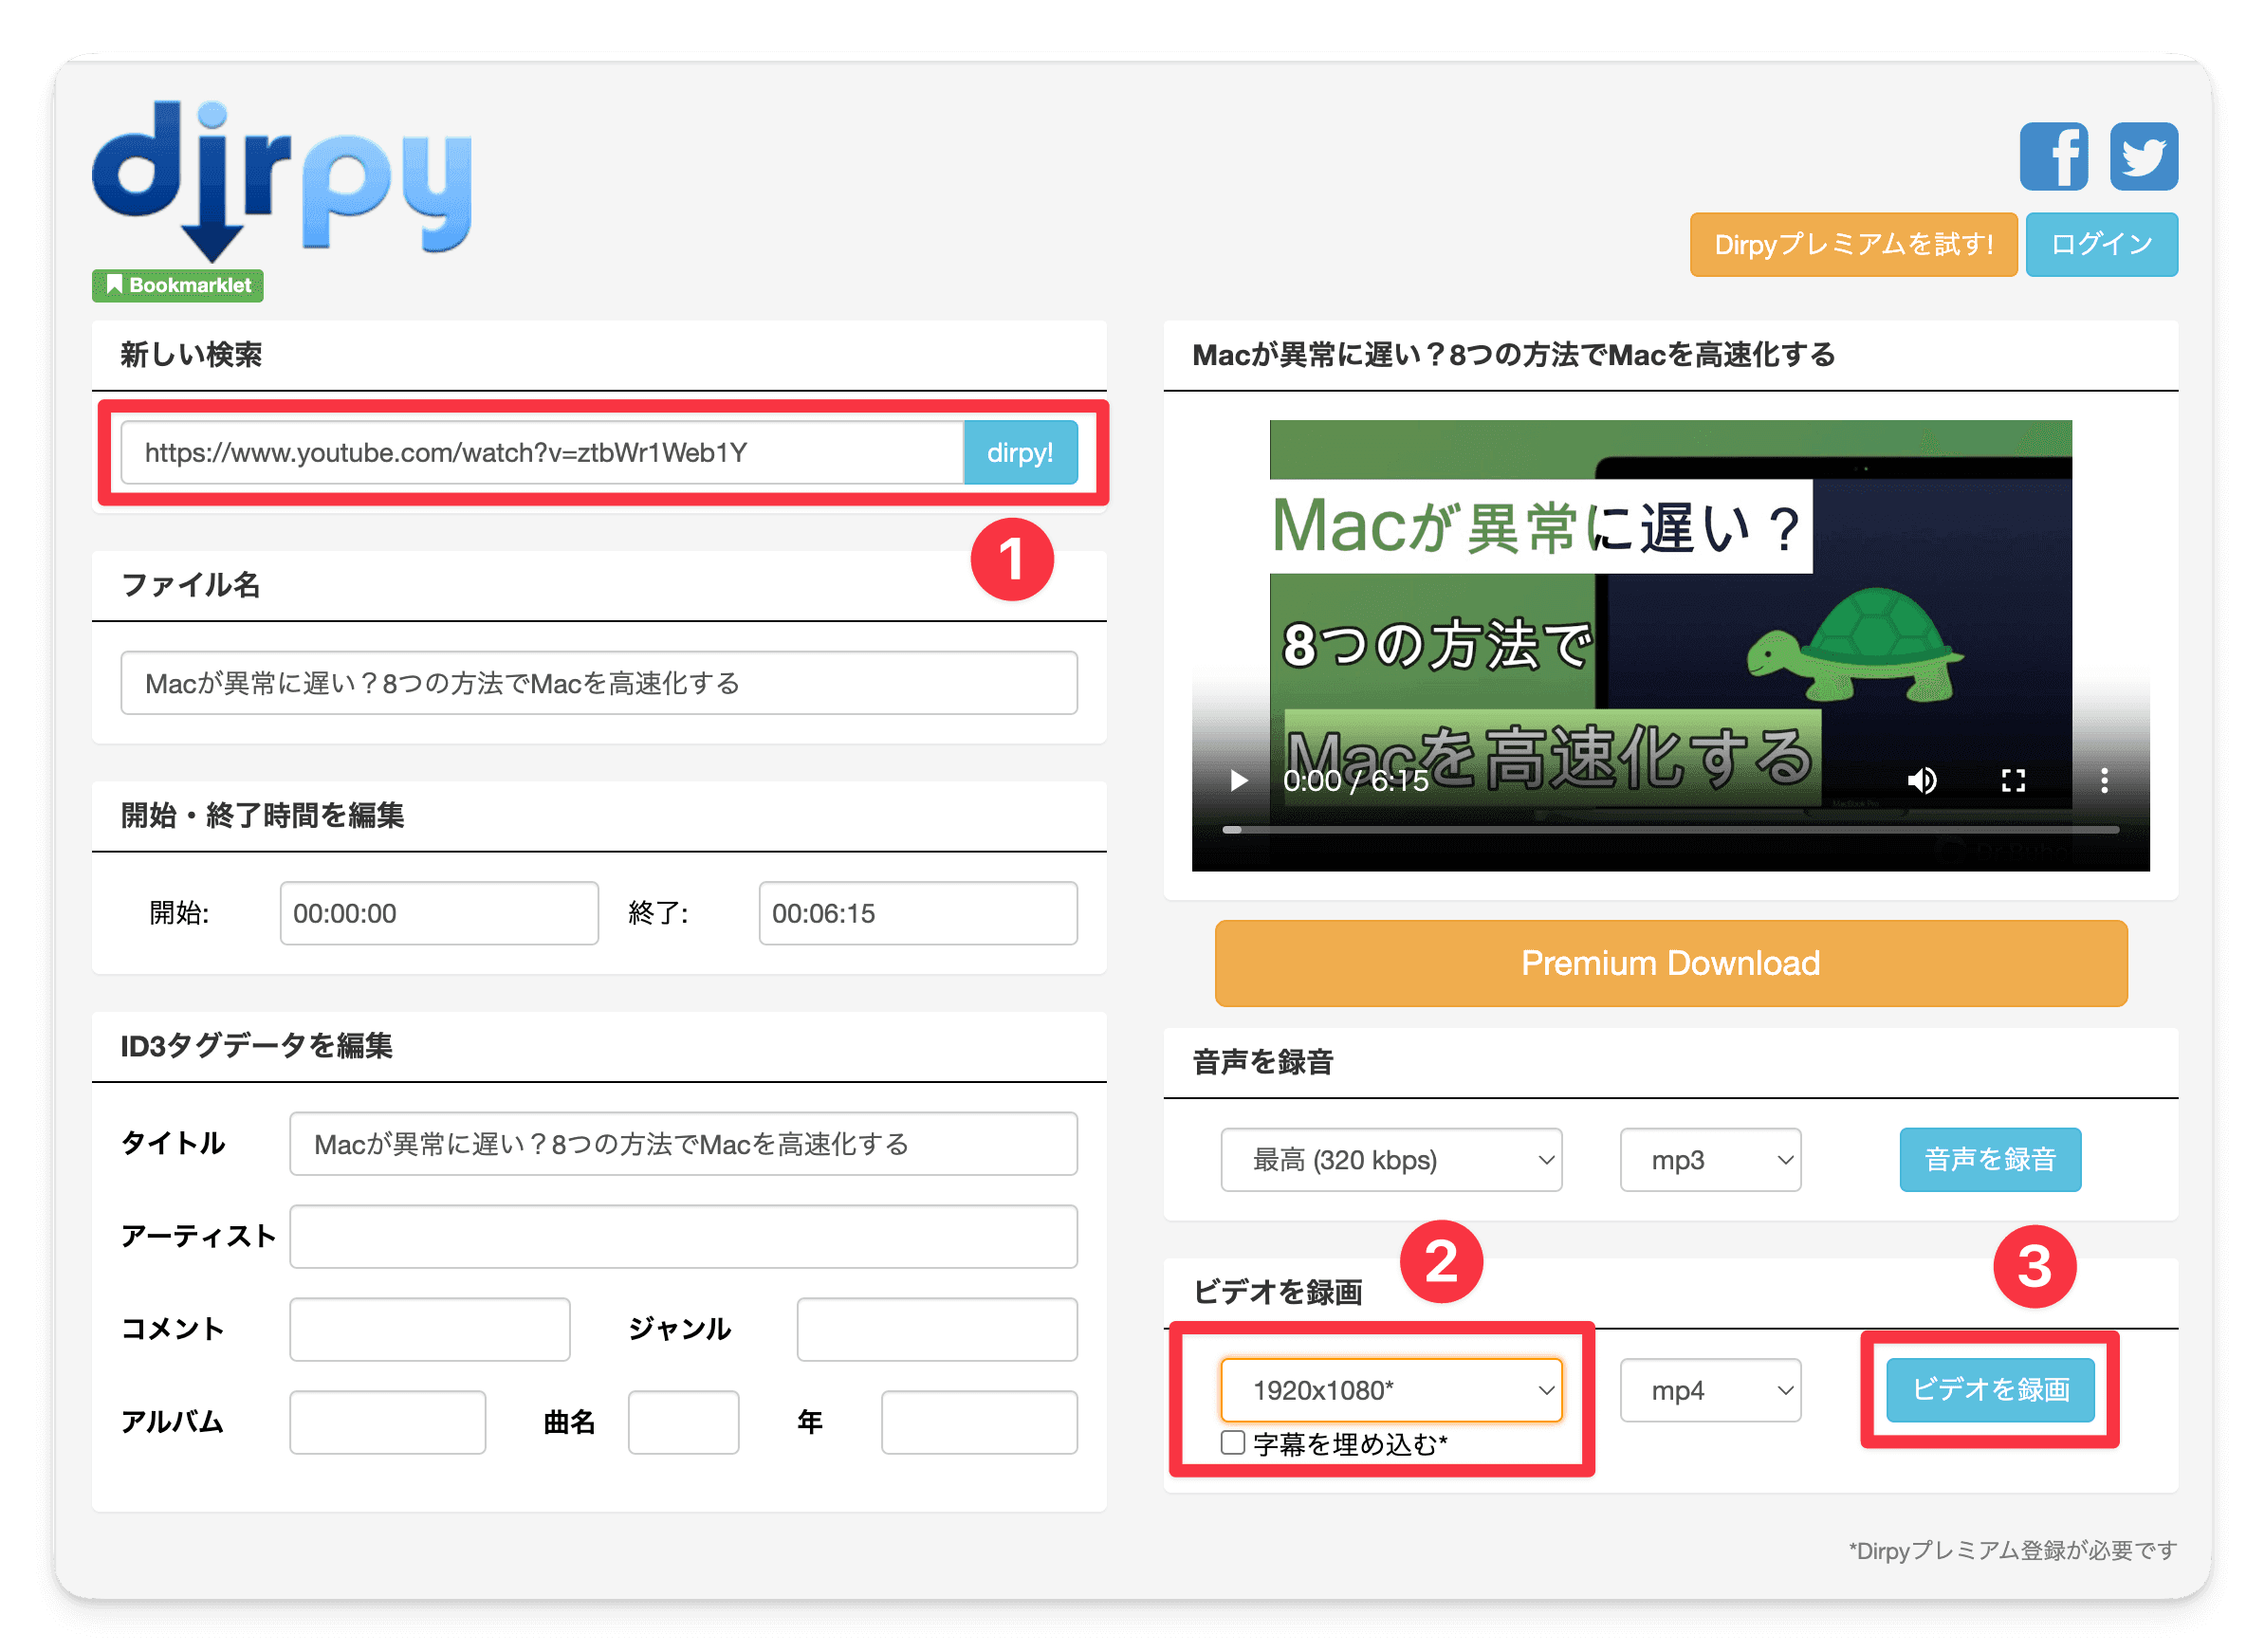Focus the YouTube URL search field
2265x1652 pixels.
tap(542, 452)
